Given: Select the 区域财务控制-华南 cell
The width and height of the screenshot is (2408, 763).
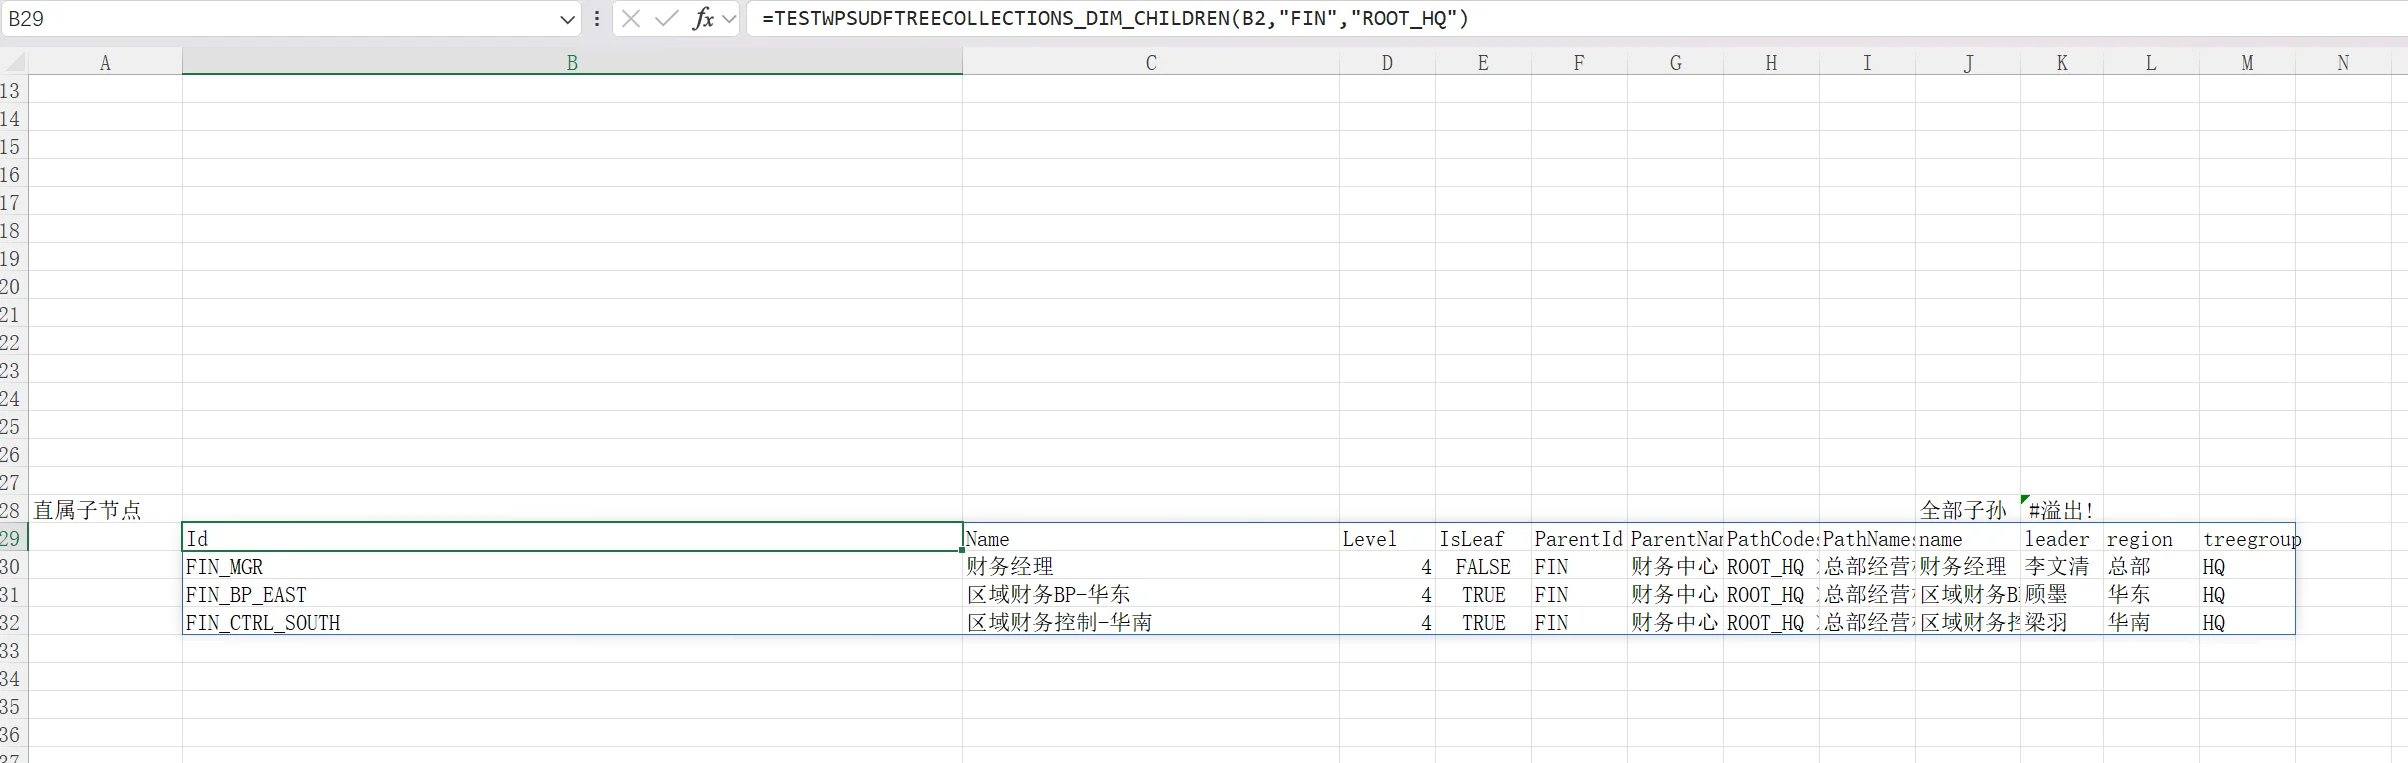Looking at the screenshot, I should click(x=1151, y=622).
